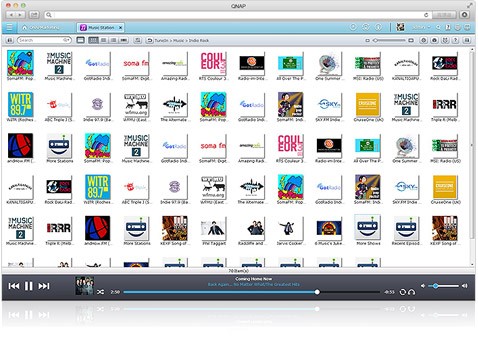Click inside the Search field
This screenshot has height=360, width=478.
tap(40, 40)
